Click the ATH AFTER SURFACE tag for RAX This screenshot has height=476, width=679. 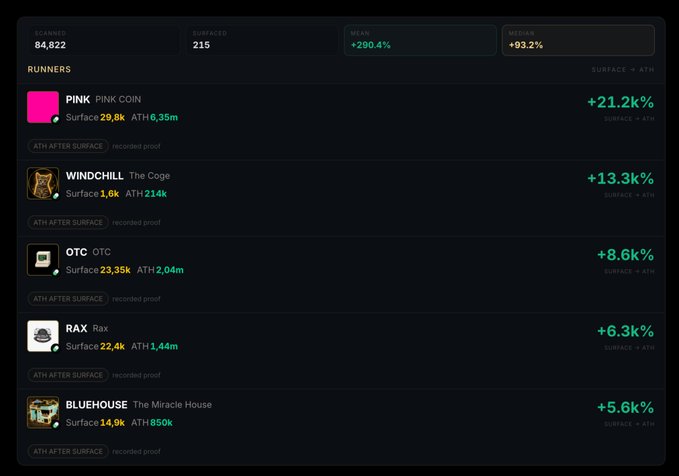click(68, 375)
